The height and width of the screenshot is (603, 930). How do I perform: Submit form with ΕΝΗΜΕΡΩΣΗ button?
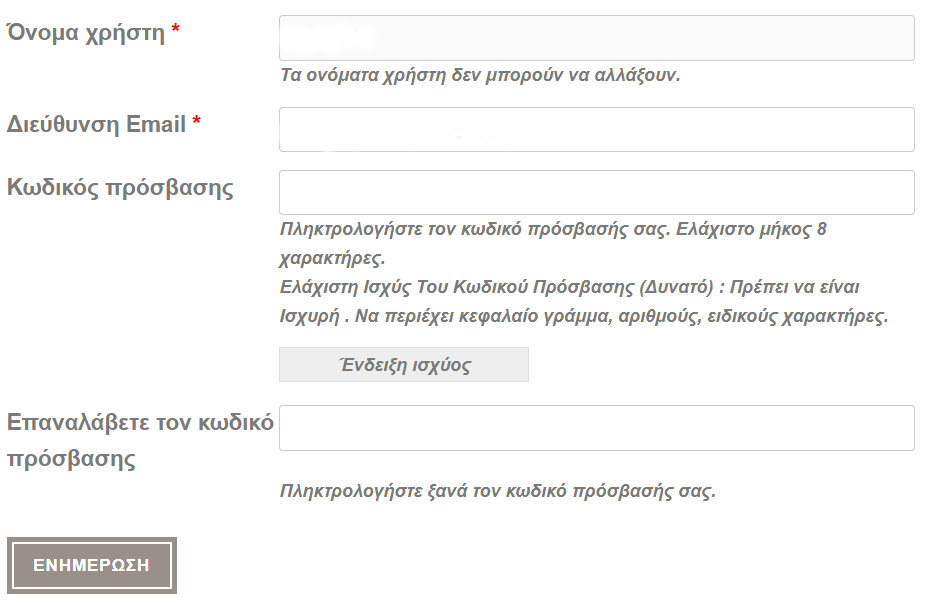92,565
